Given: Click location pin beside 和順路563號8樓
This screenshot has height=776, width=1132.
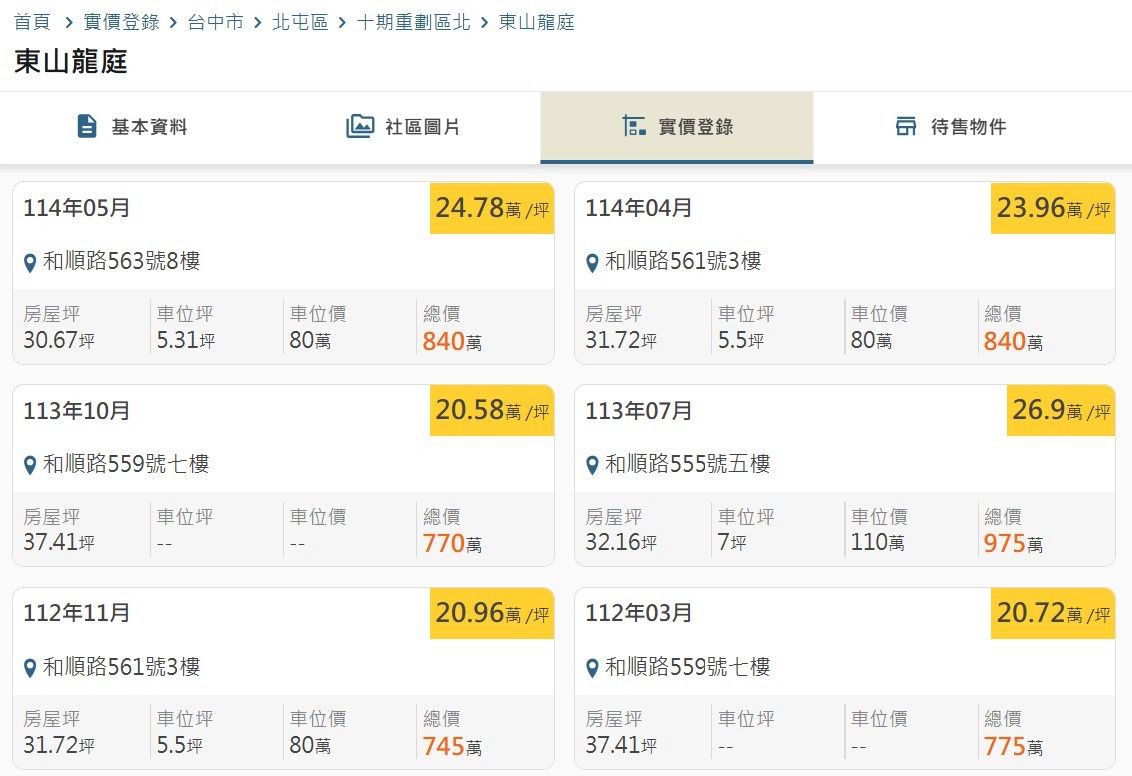Looking at the screenshot, I should click(30, 263).
